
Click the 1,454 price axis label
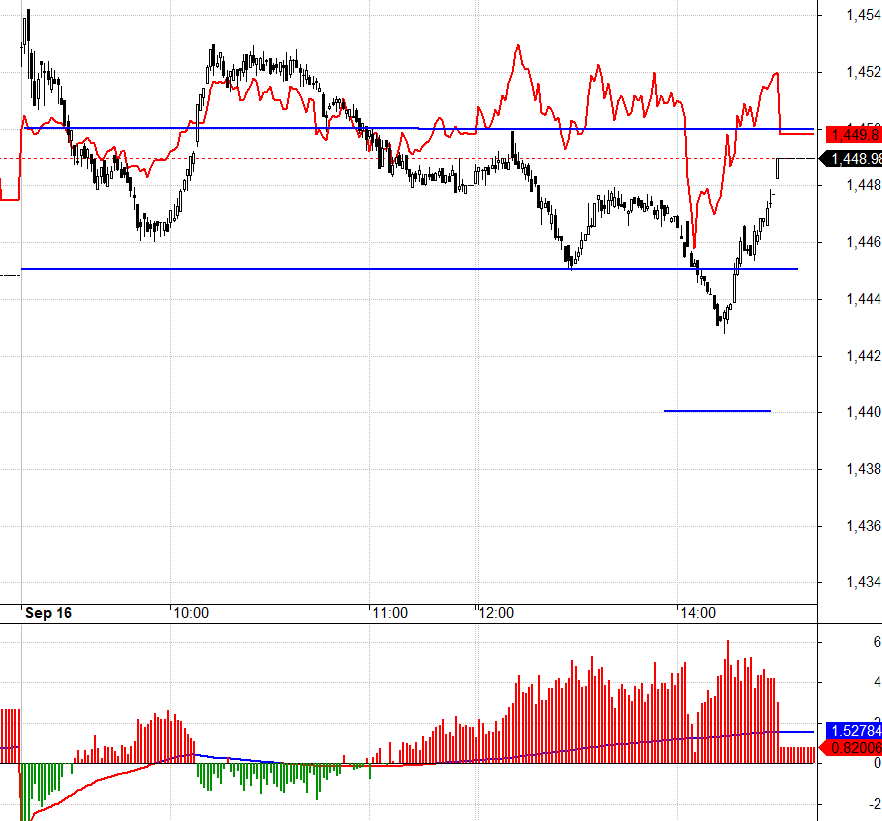click(862, 15)
